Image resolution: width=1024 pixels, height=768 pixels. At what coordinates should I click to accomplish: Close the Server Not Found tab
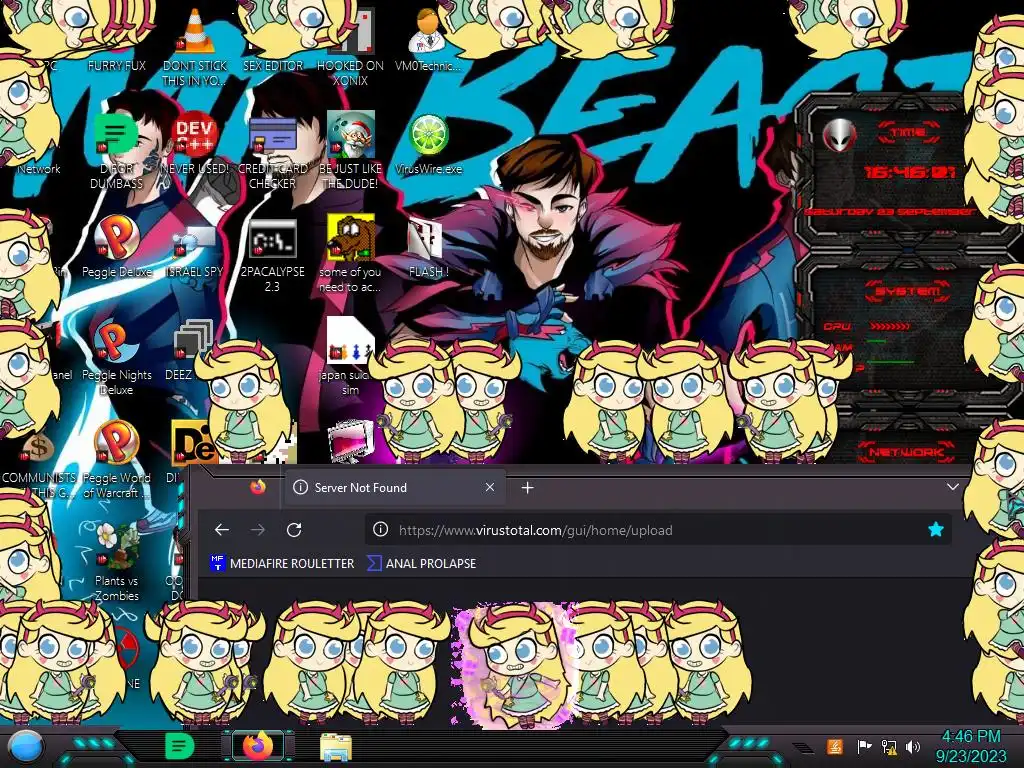pos(490,487)
